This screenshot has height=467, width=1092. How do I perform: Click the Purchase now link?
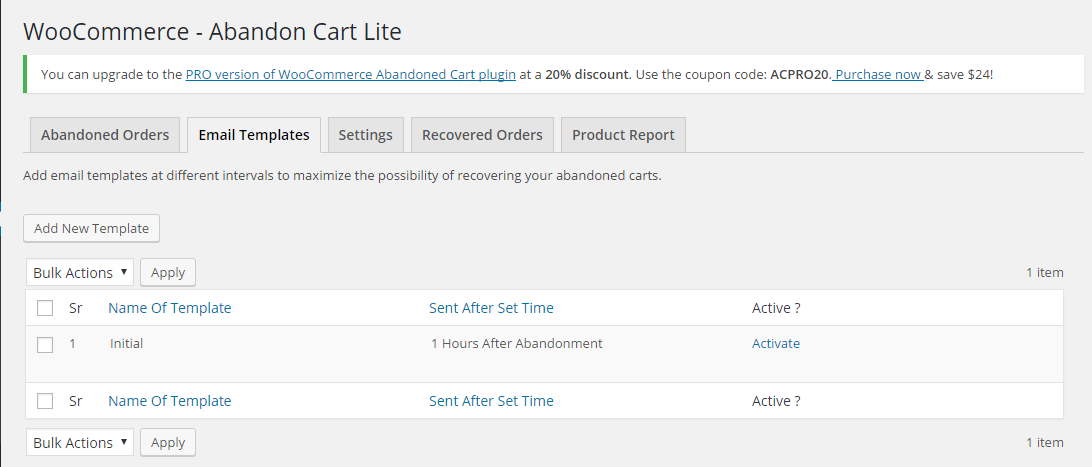(877, 75)
